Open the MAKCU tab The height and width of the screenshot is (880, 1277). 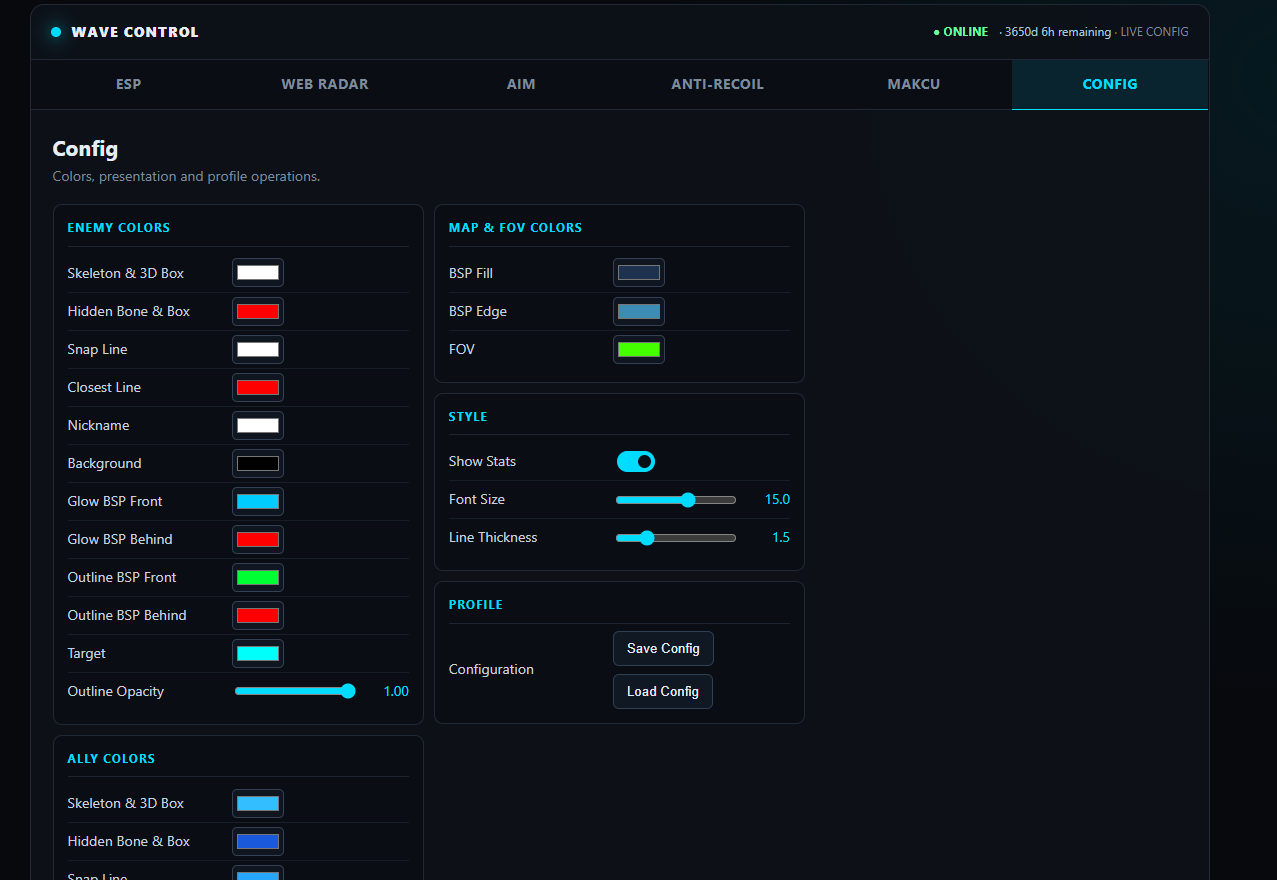[914, 84]
